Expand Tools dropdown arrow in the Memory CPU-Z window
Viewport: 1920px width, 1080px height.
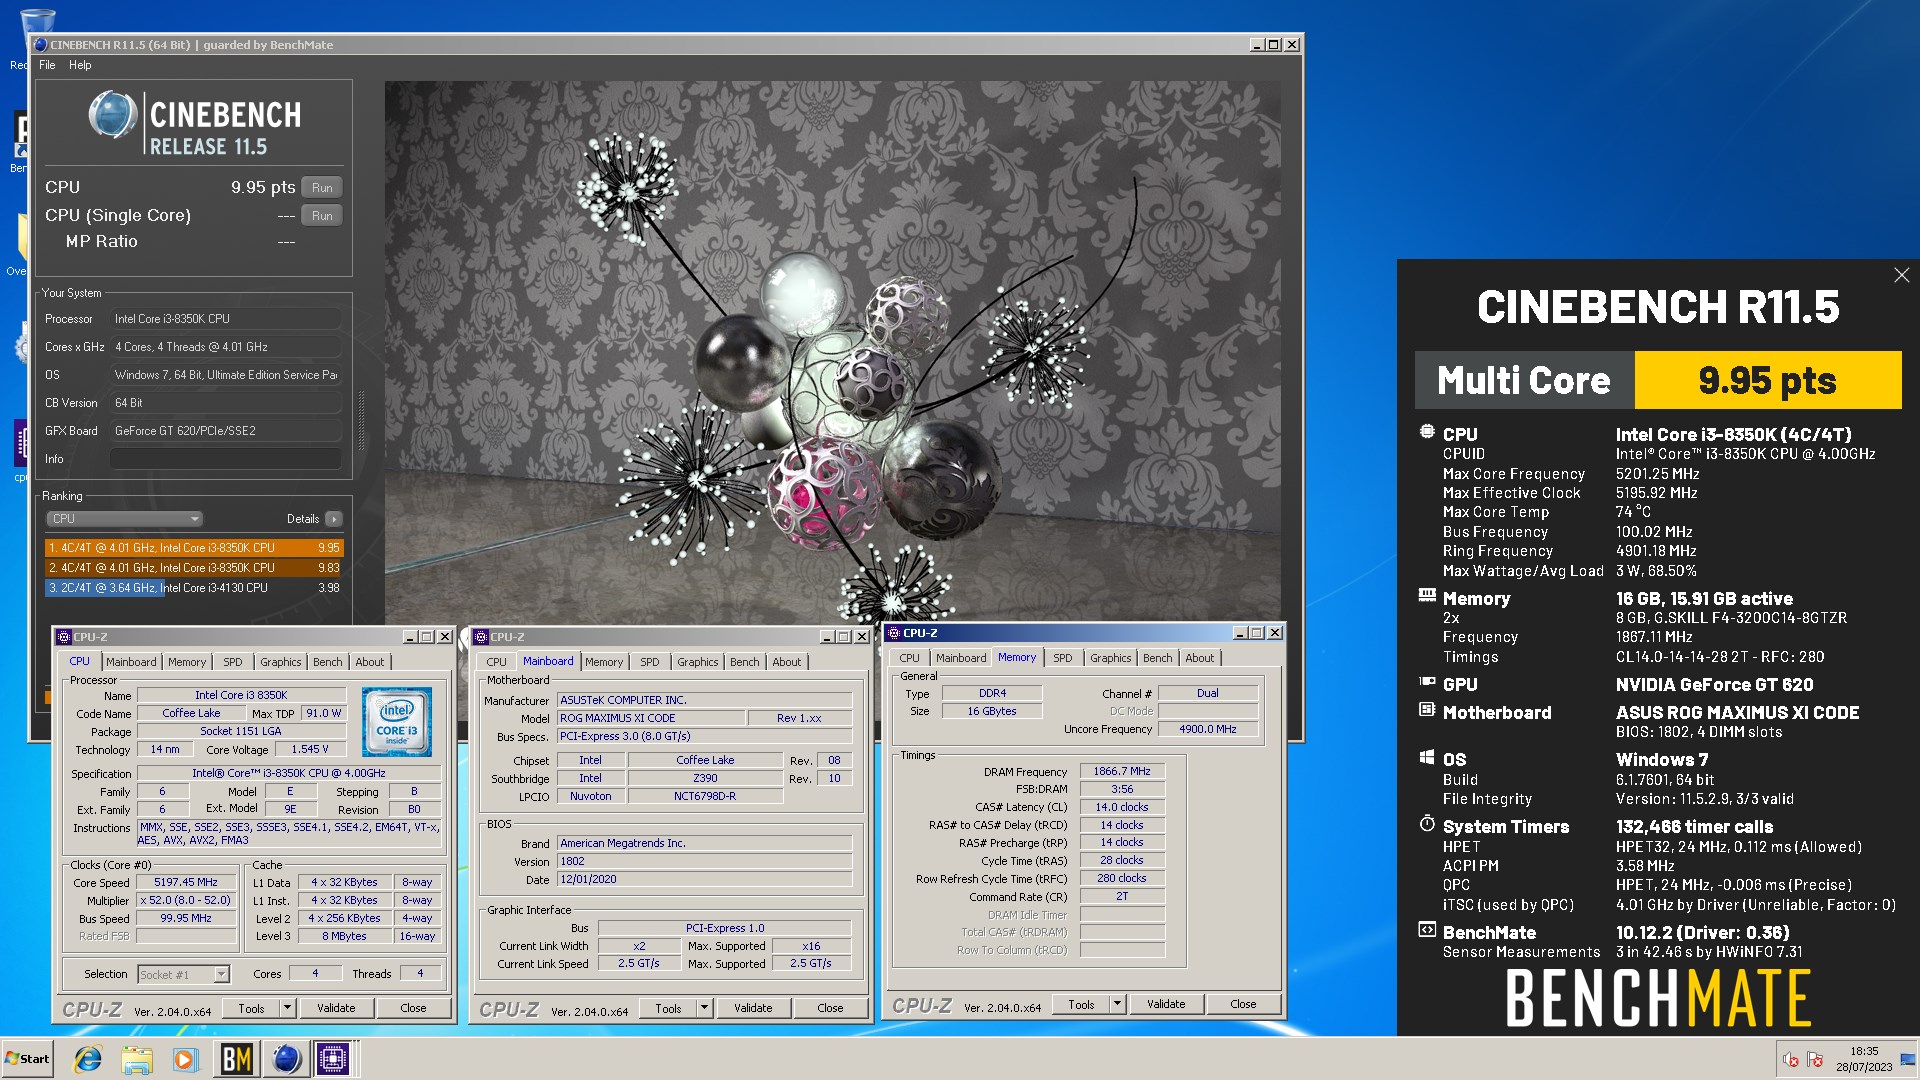pyautogui.click(x=1118, y=1004)
